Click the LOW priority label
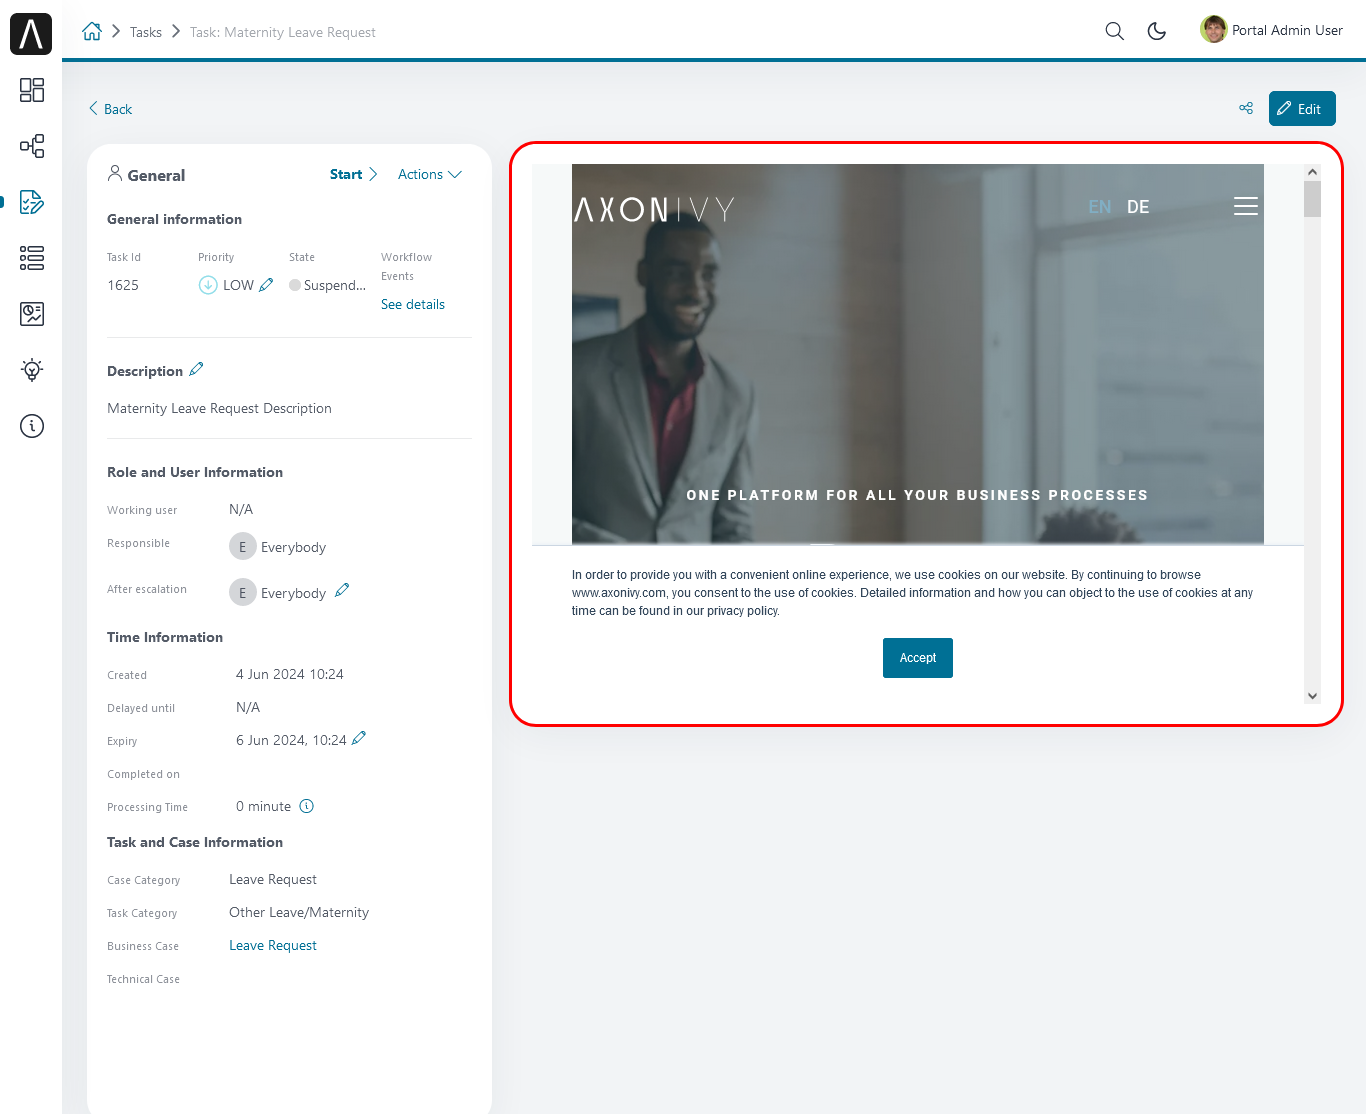Image resolution: width=1366 pixels, height=1114 pixels. [238, 285]
